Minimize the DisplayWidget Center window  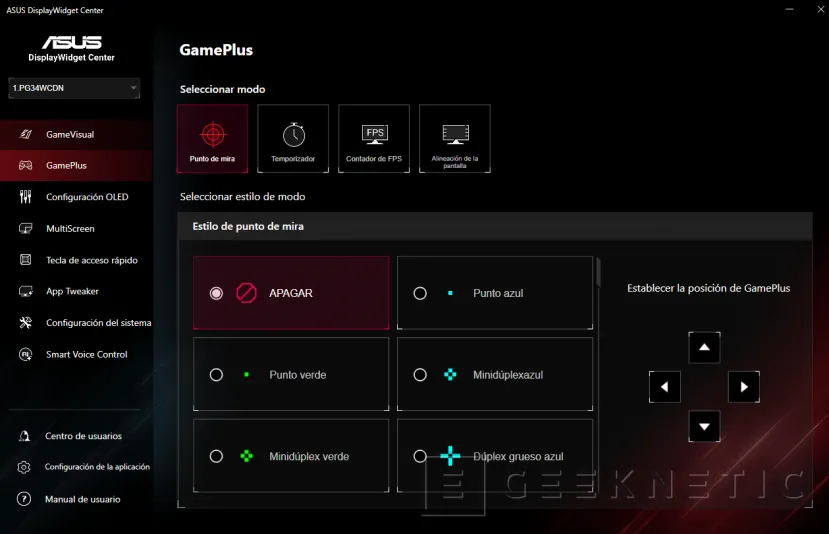tap(789, 10)
